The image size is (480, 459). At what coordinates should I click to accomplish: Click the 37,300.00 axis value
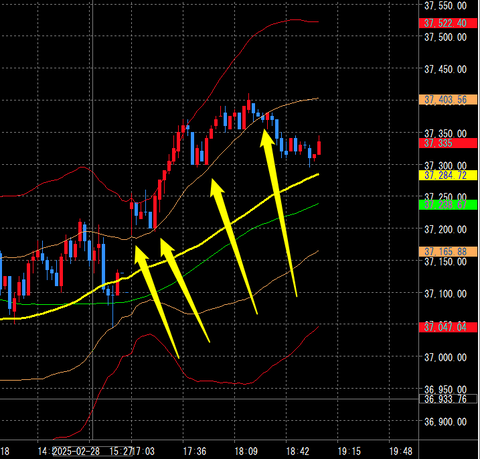pos(445,165)
